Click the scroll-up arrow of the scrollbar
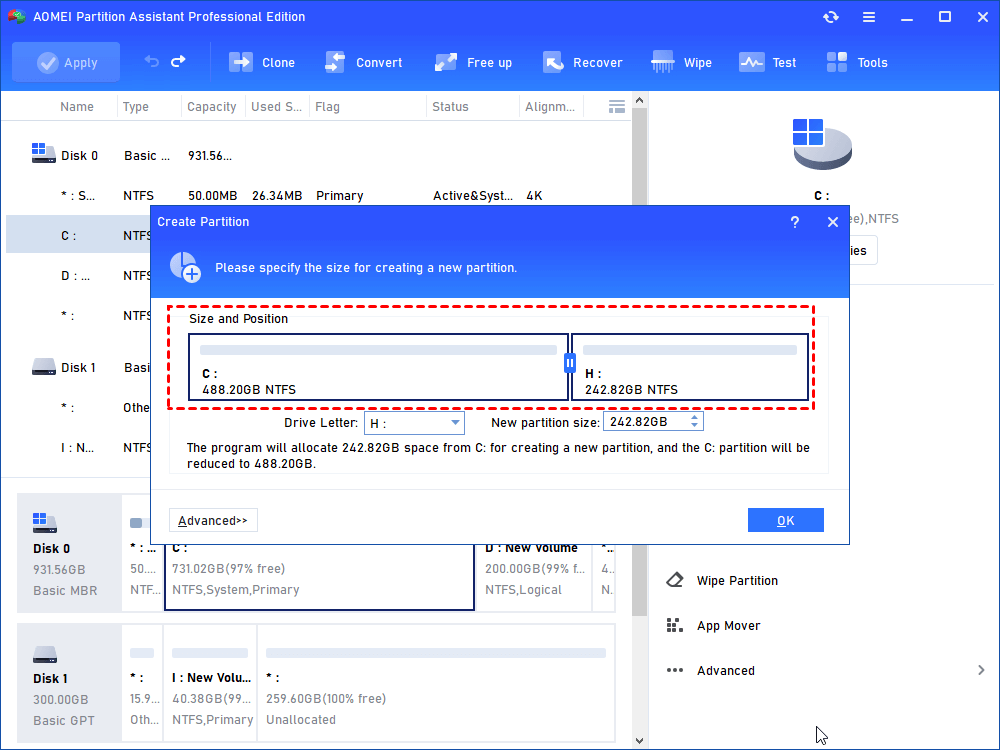This screenshot has width=1000, height=750. click(640, 100)
